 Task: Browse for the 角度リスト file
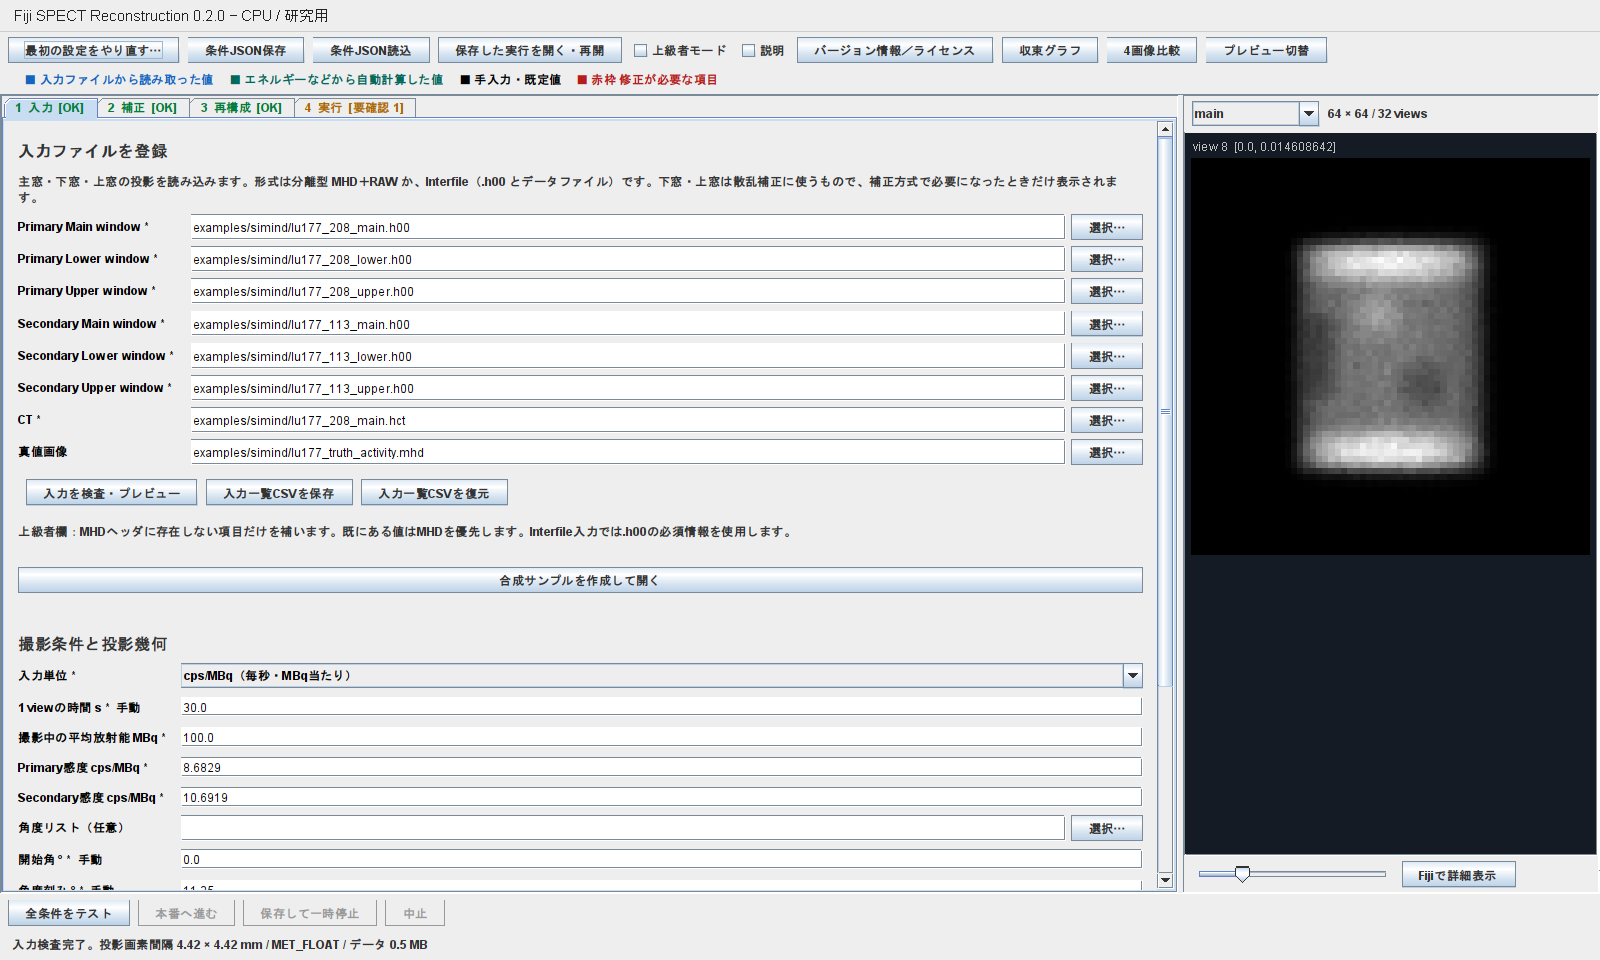click(x=1106, y=828)
